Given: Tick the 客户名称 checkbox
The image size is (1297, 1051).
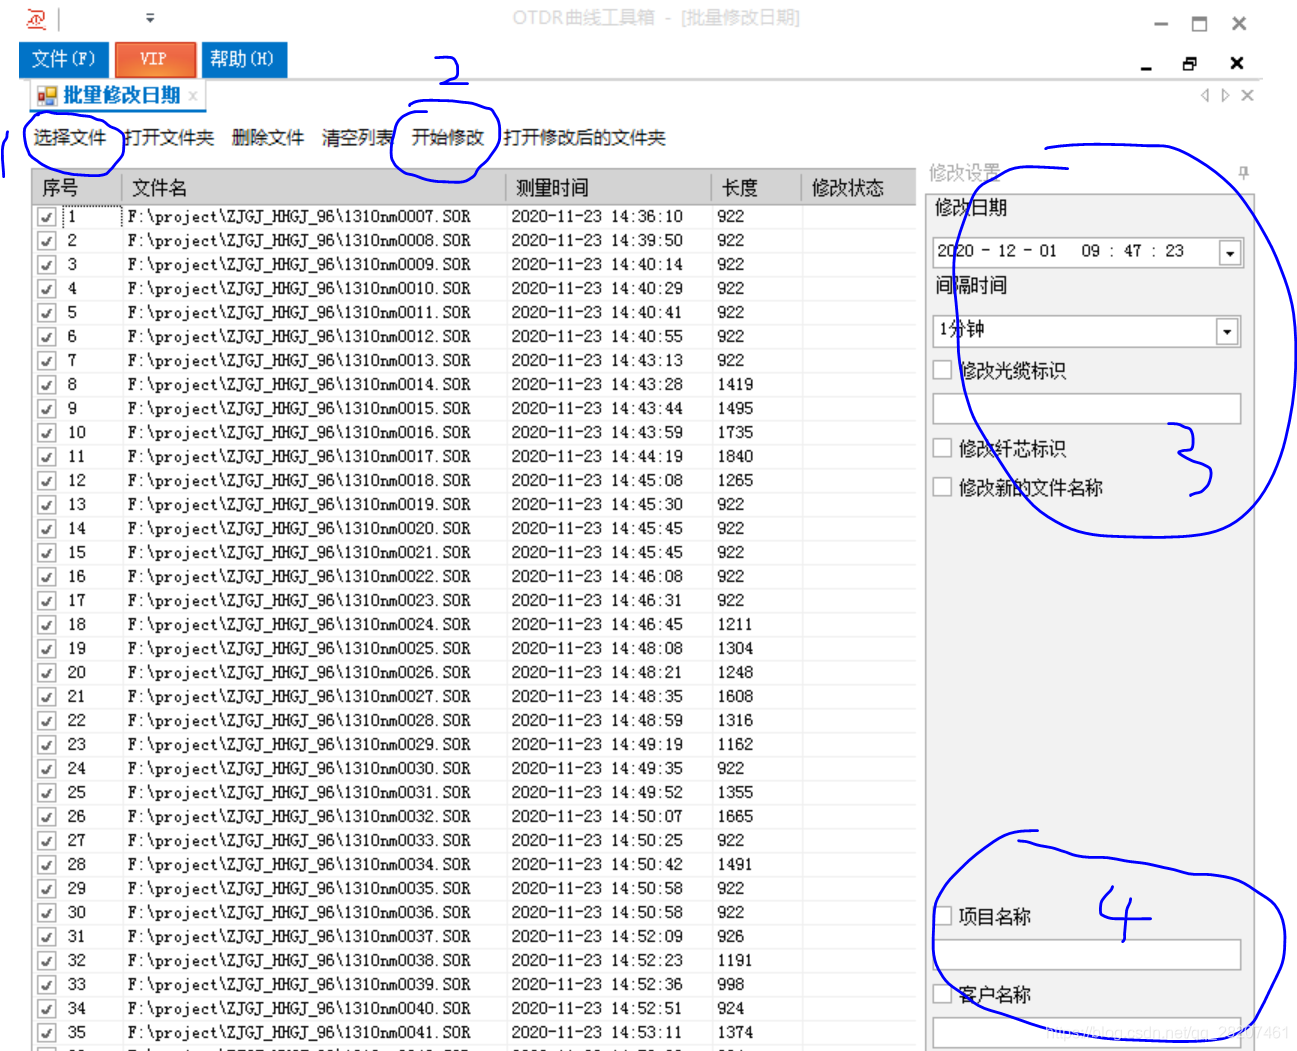Looking at the screenshot, I should point(942,994).
